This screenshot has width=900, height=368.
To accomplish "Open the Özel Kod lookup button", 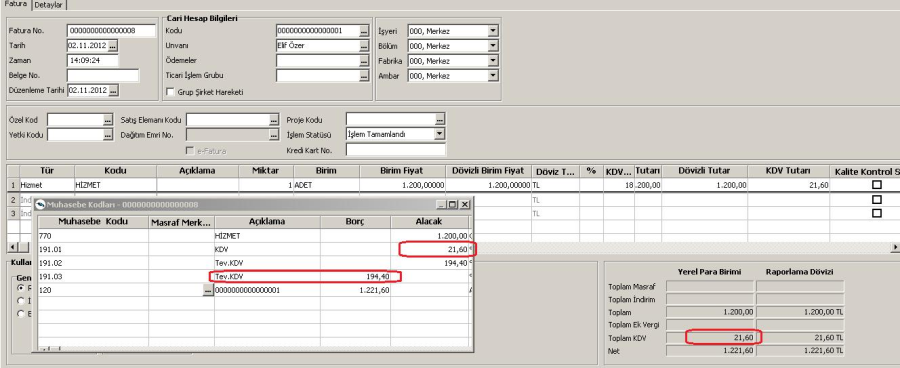I will pyautogui.click(x=107, y=120).
